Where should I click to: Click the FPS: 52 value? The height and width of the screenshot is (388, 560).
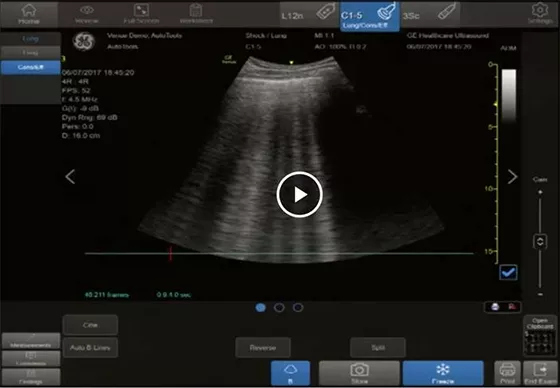[x=76, y=91]
